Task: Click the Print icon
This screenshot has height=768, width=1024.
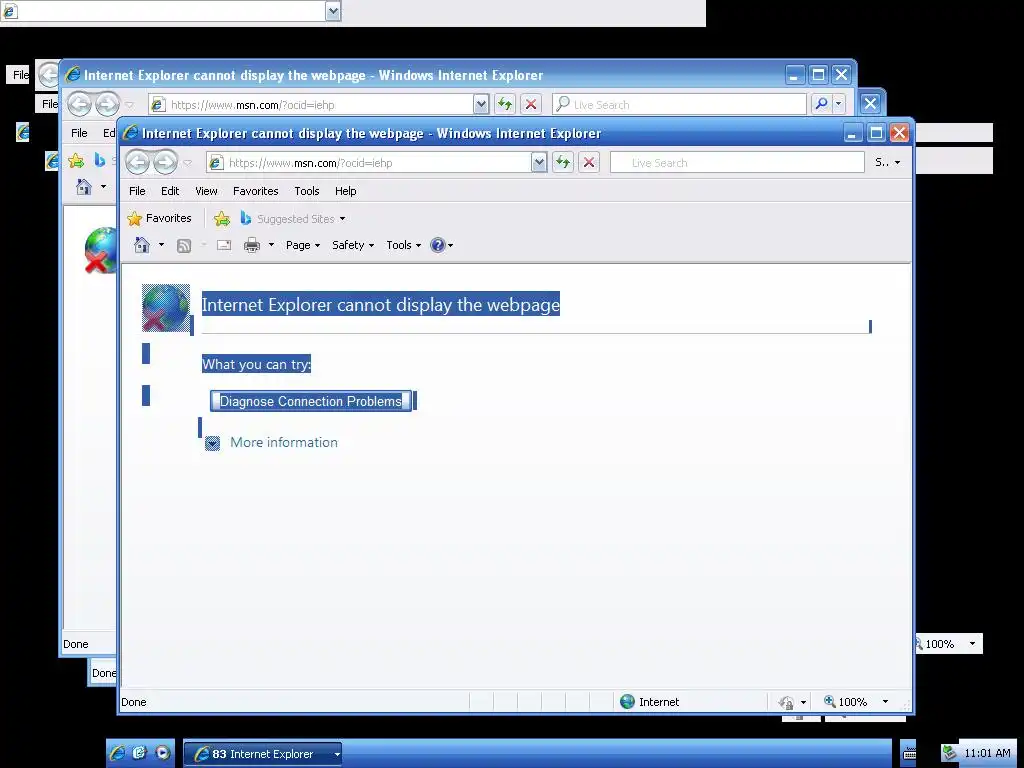Action: point(252,246)
